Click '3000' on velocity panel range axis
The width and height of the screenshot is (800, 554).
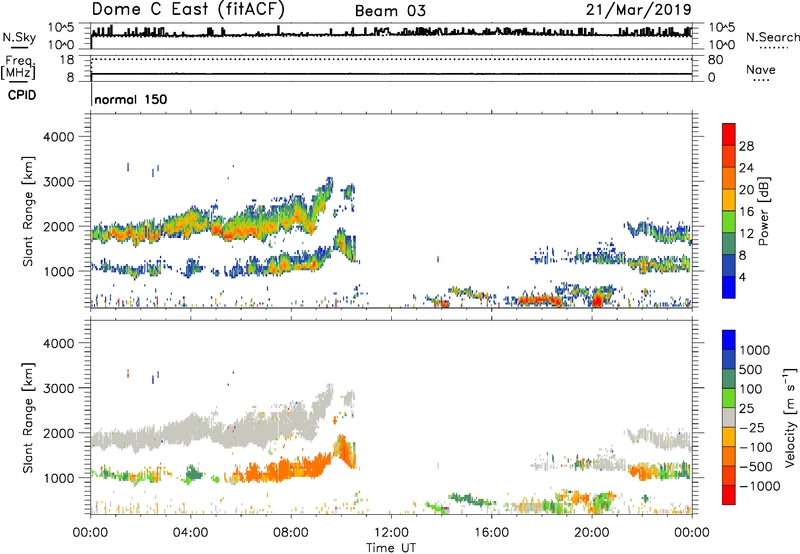pyautogui.click(x=58, y=388)
